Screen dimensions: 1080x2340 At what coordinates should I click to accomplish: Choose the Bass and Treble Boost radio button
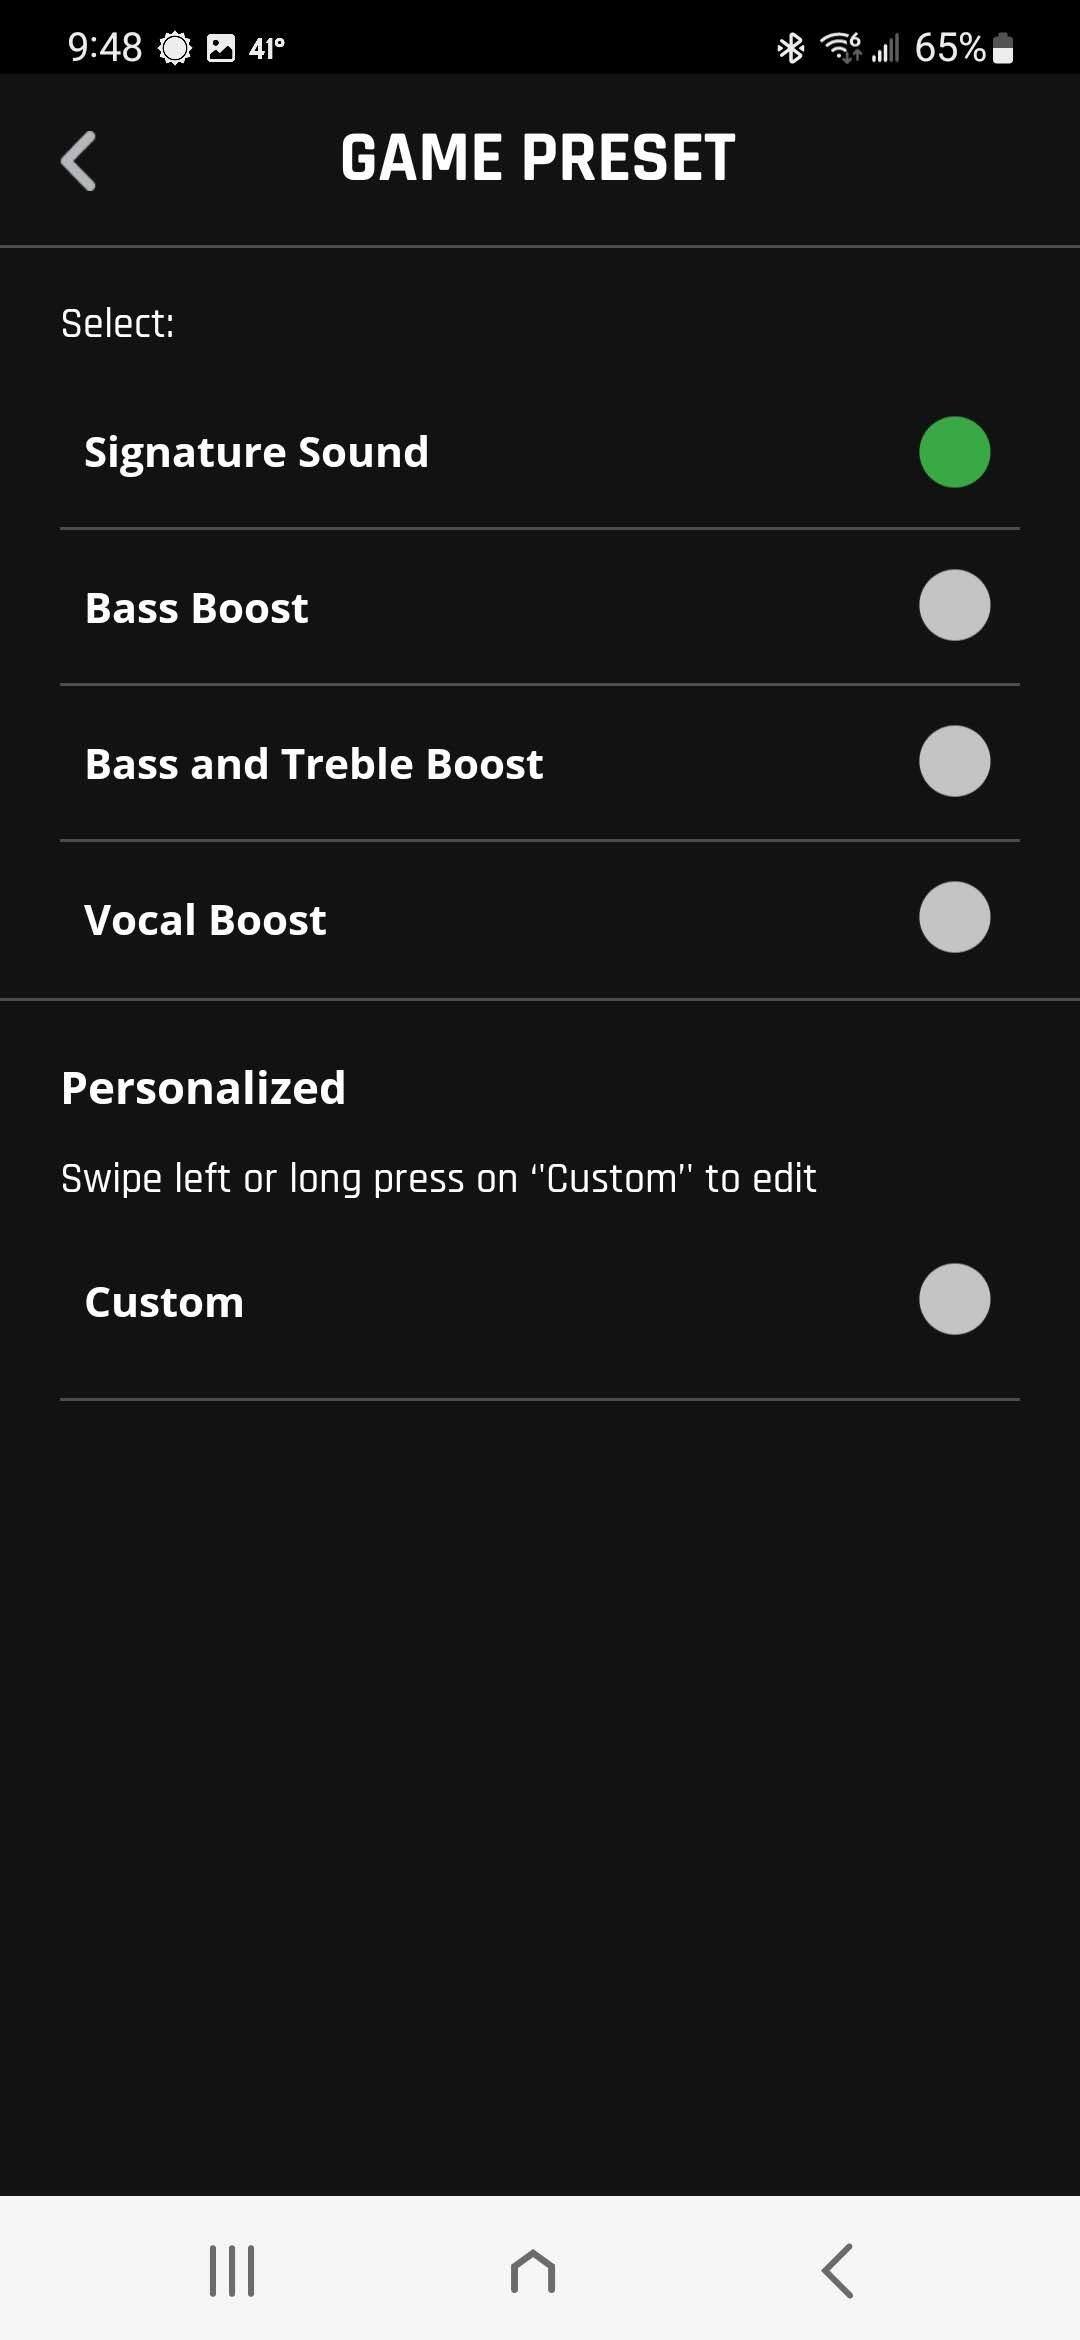(954, 762)
